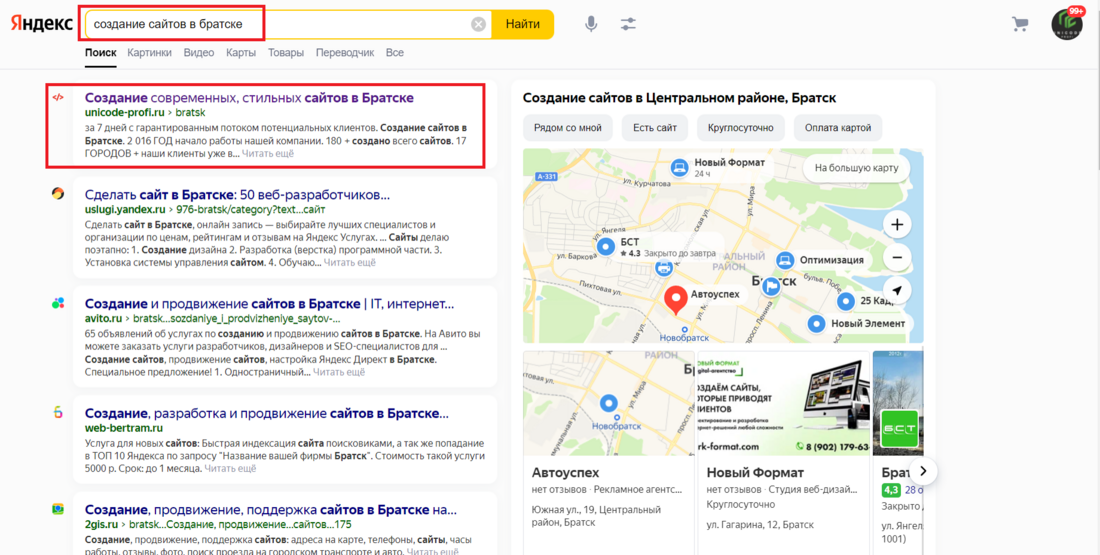Screen dimensions: 1100x555
Task: Click the web-bertram.ru result favicon
Action: 58,413
